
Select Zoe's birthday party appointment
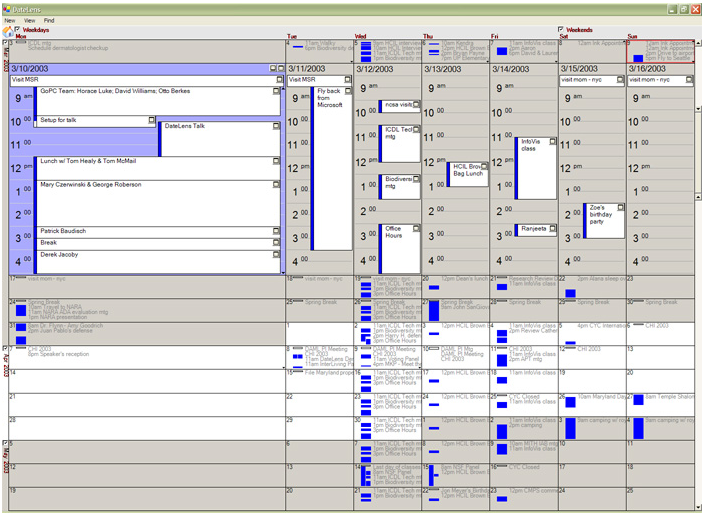(604, 221)
